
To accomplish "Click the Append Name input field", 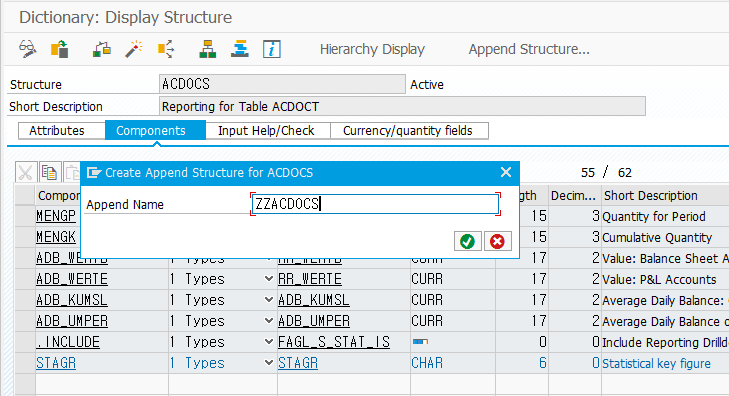I will 375,204.
